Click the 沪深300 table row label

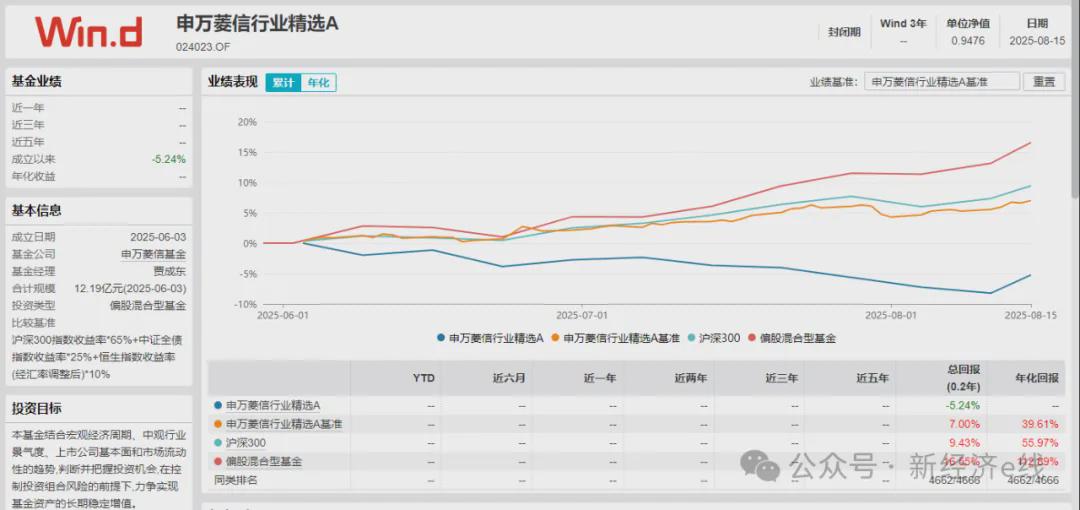click(x=246, y=442)
